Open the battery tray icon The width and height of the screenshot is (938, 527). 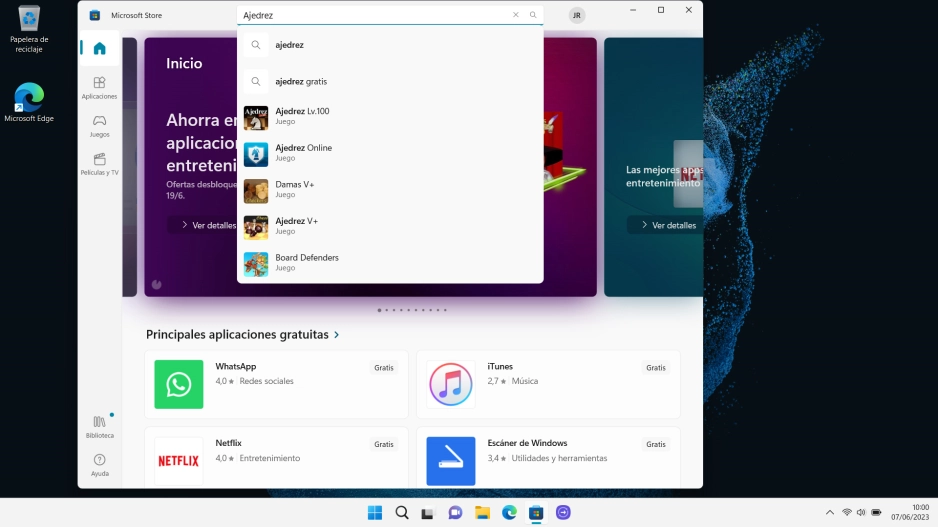click(876, 513)
